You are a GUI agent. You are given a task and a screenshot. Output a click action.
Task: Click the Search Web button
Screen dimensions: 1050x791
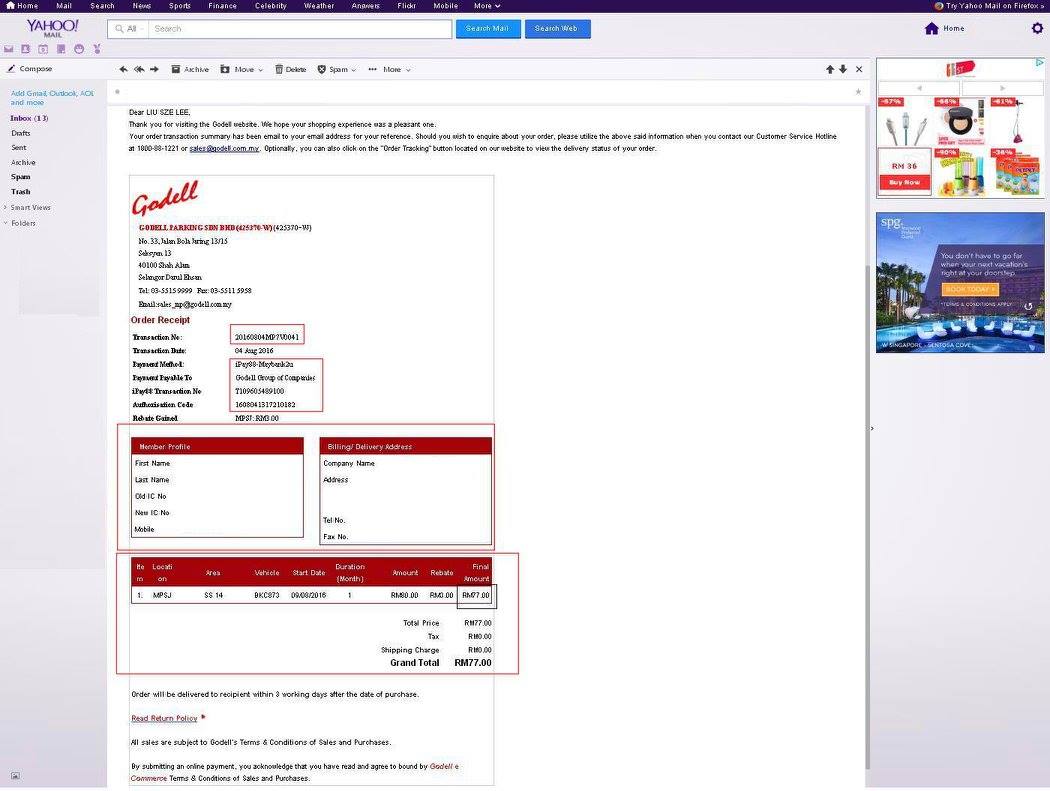557,29
